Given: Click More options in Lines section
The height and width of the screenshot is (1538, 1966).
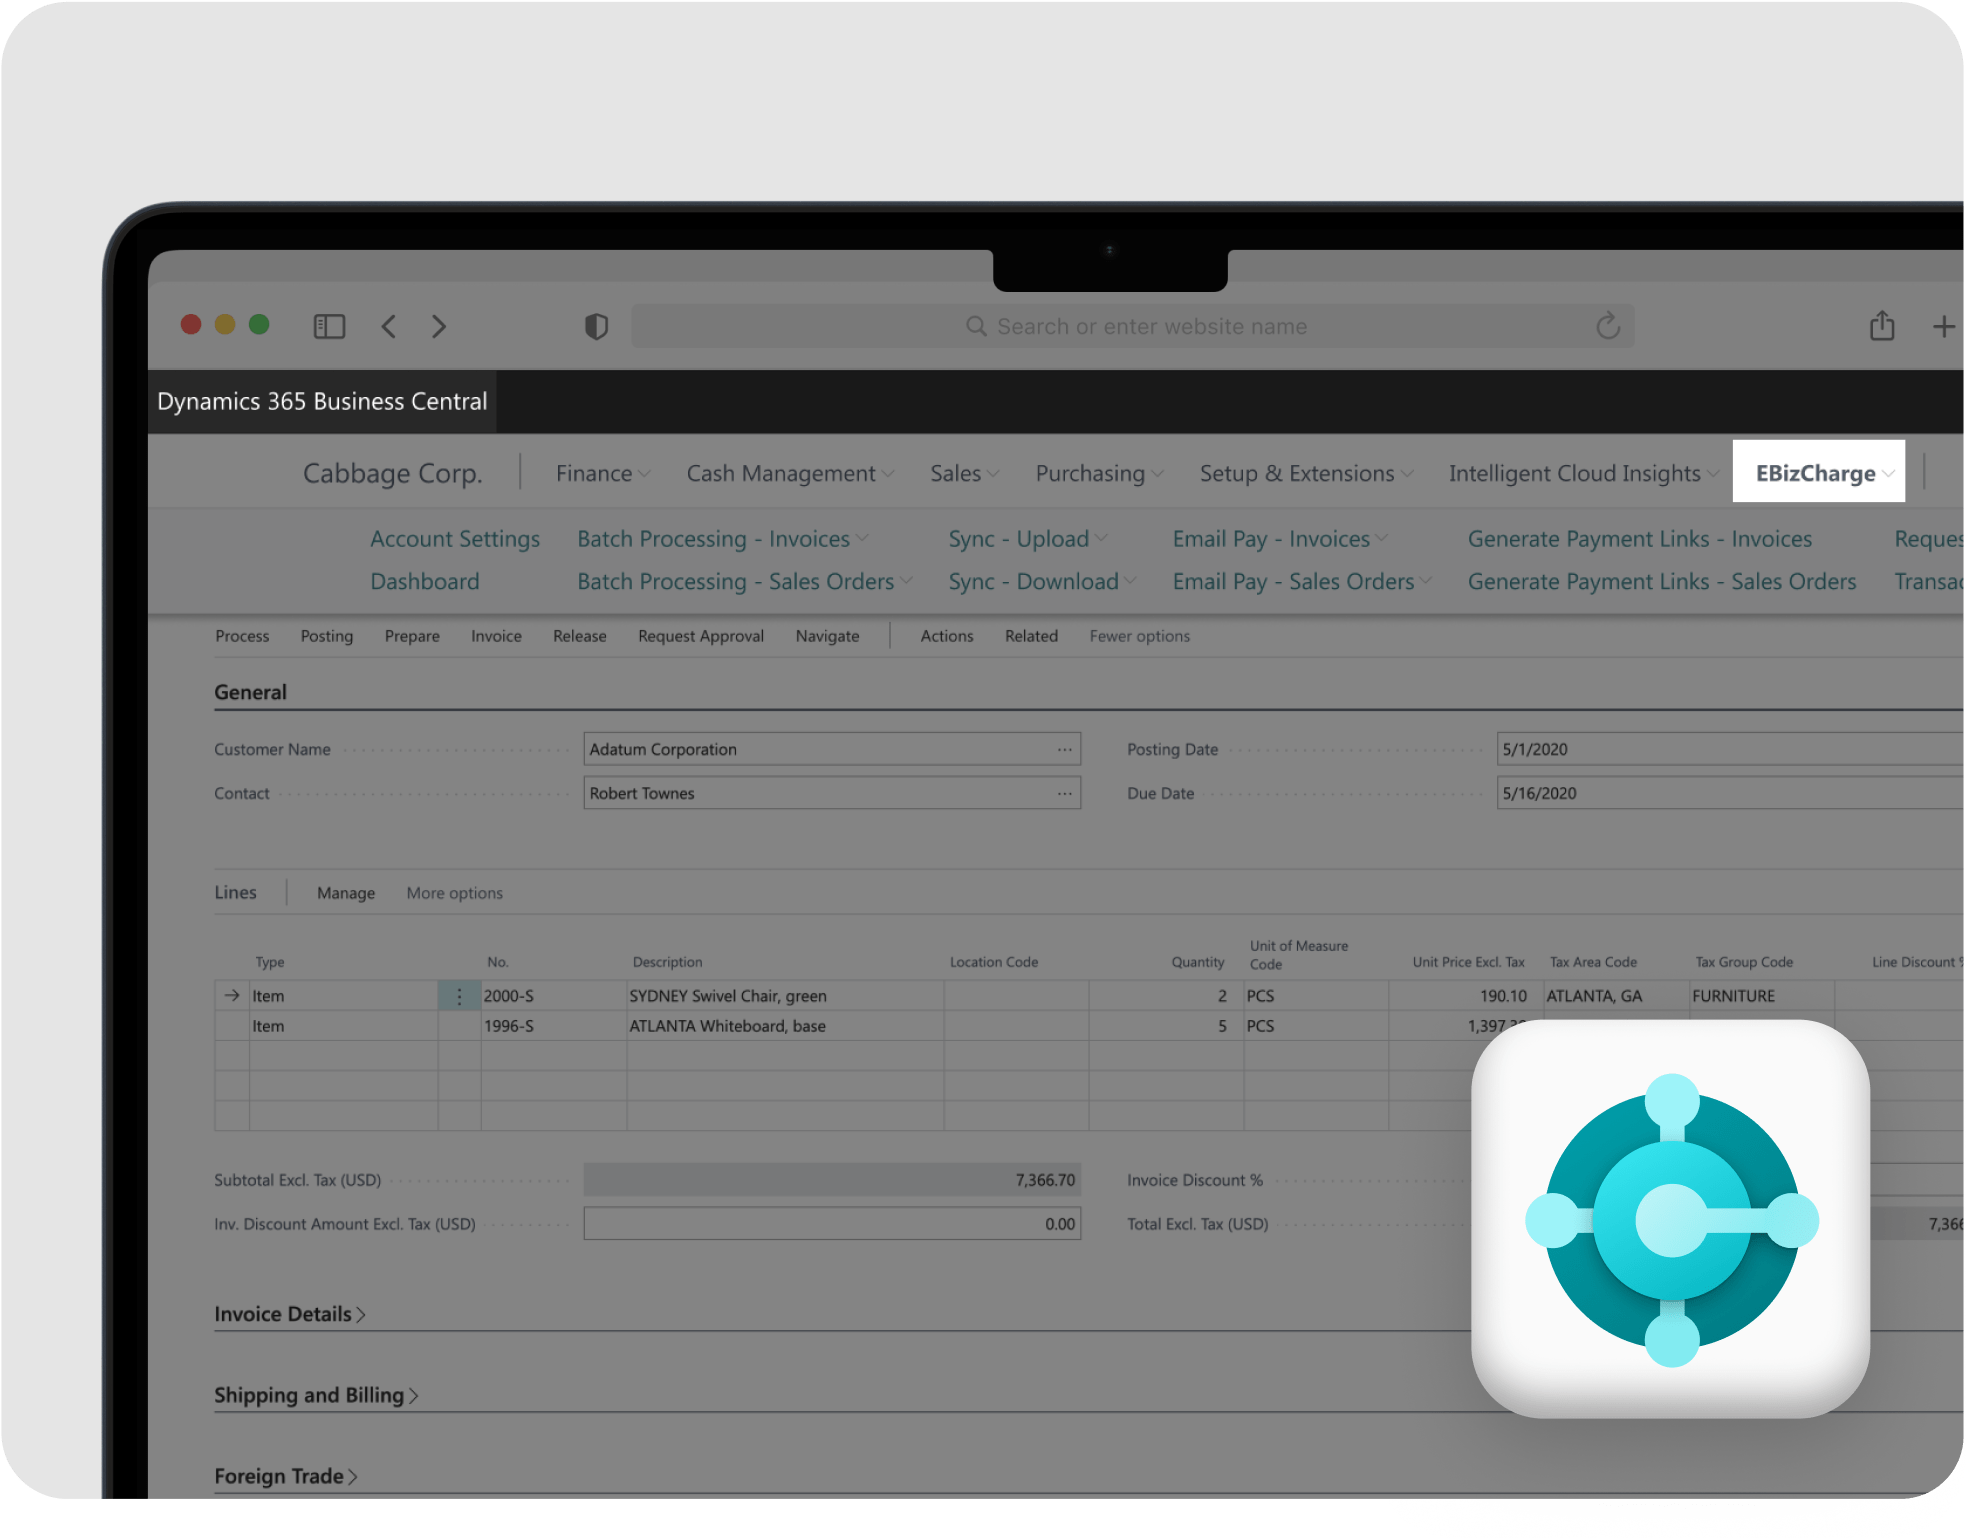Looking at the screenshot, I should tap(455, 893).
